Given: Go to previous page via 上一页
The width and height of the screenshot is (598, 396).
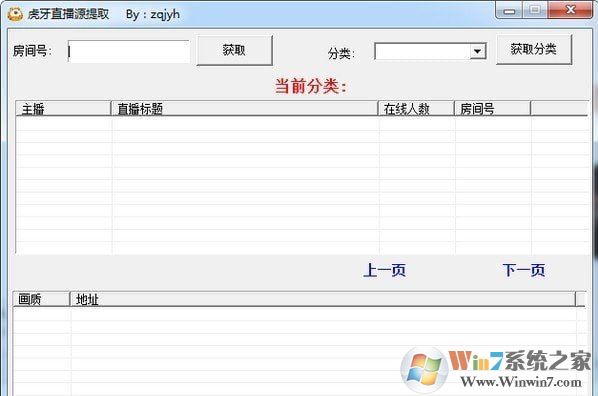Looking at the screenshot, I should pyautogui.click(x=384, y=270).
